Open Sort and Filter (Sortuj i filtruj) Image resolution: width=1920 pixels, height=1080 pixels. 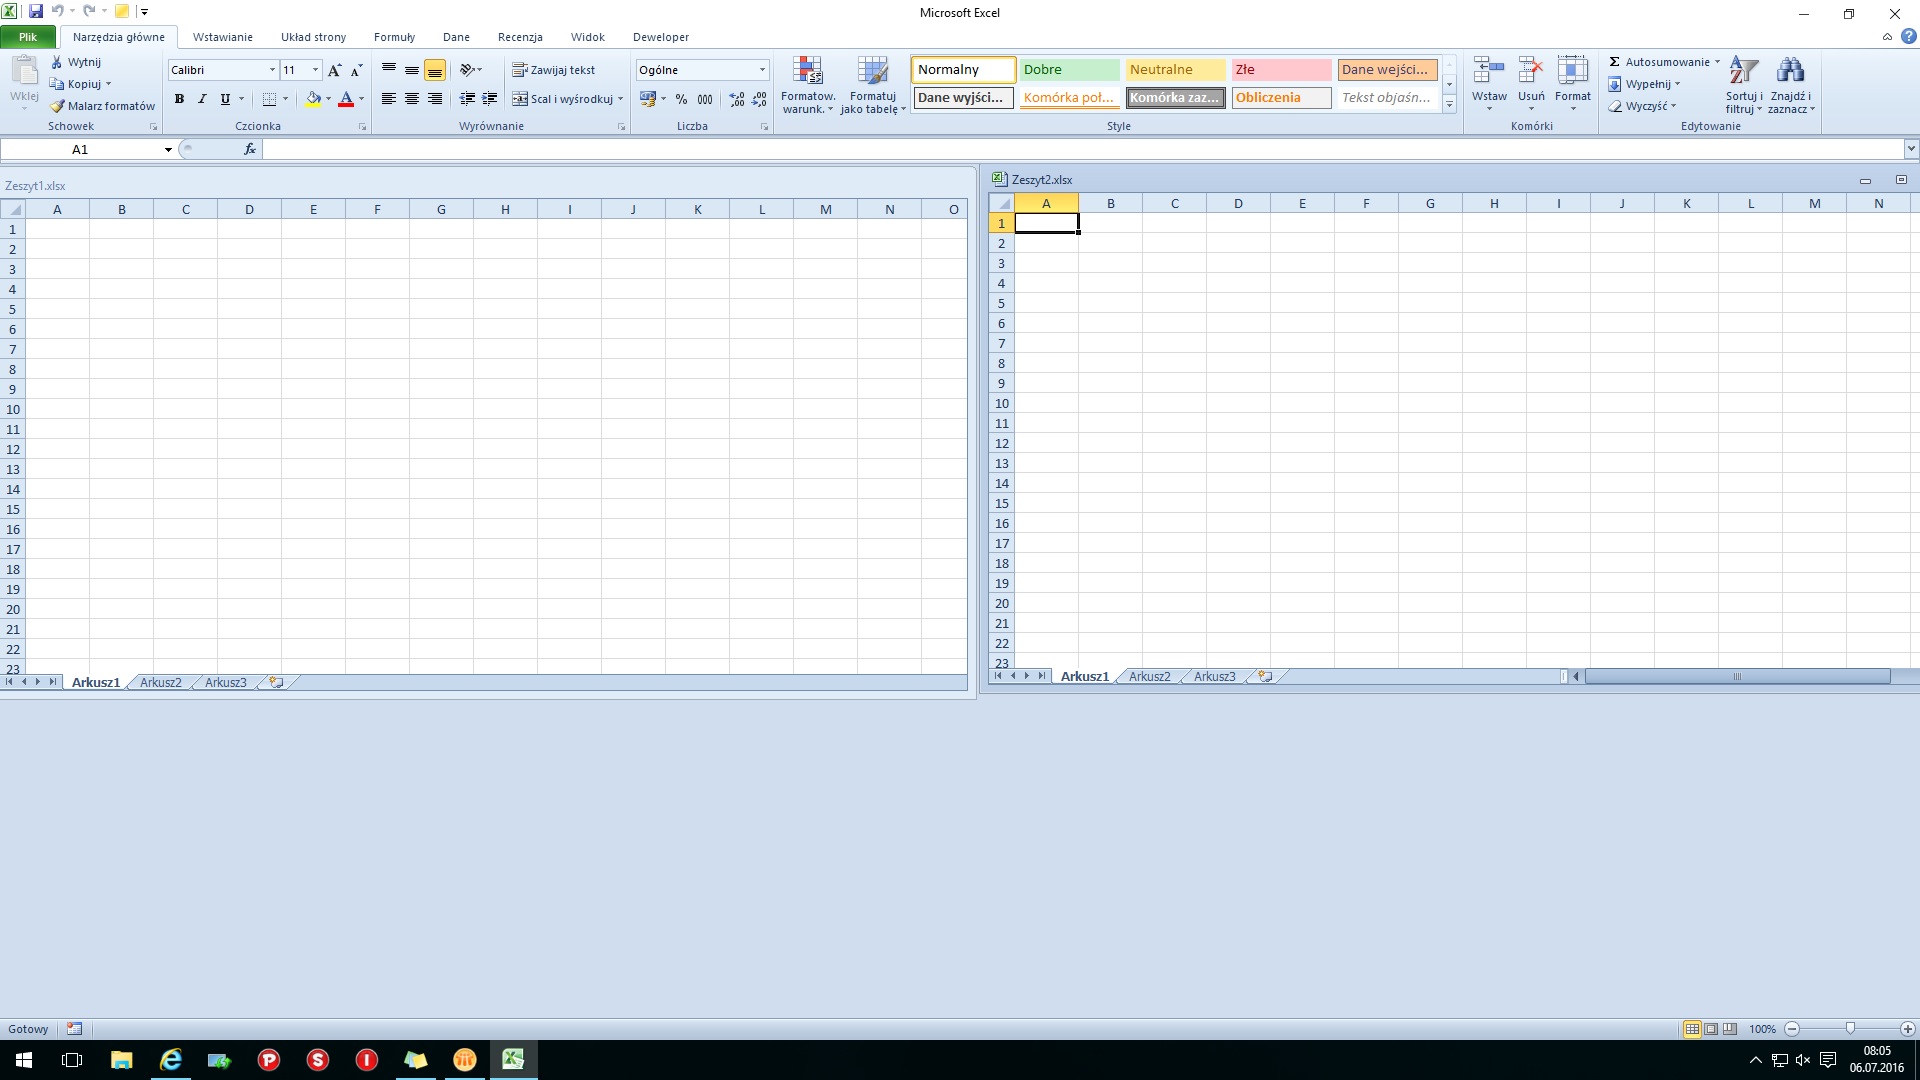(1744, 86)
